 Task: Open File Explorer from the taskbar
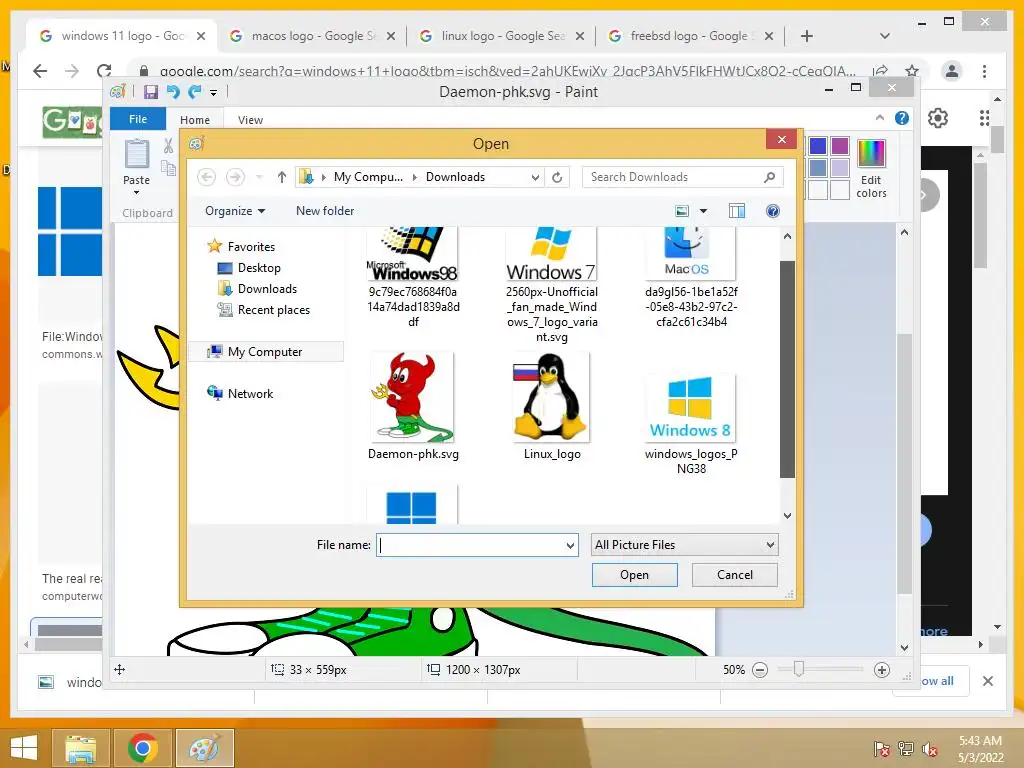click(x=80, y=747)
